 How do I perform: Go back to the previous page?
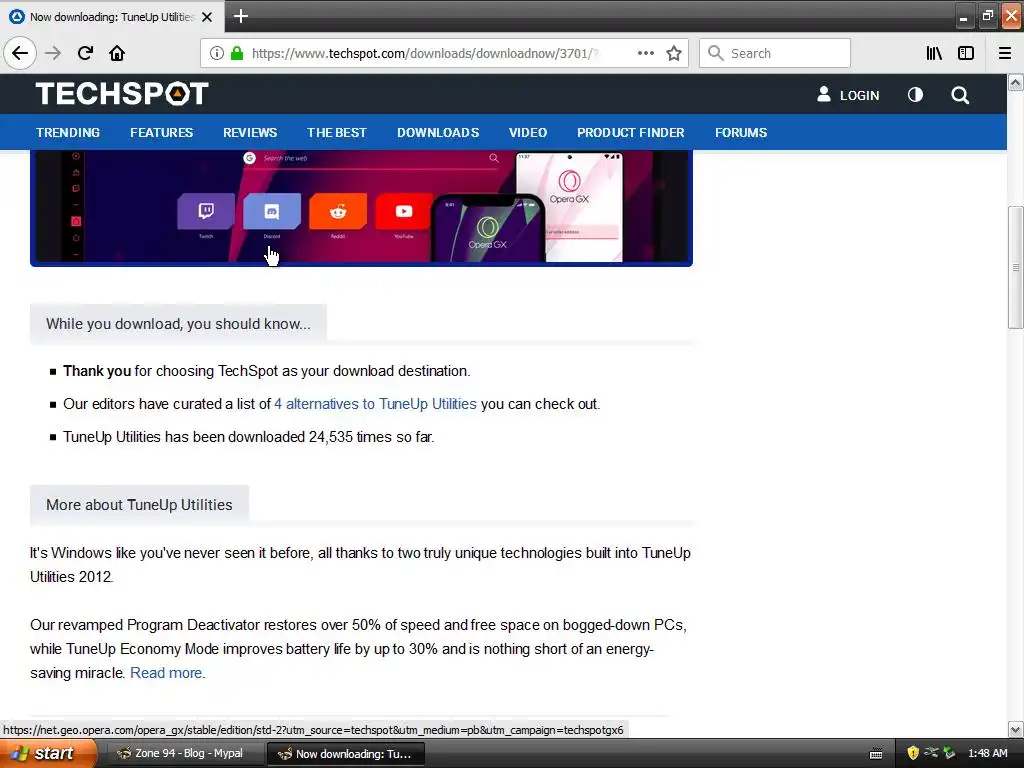20,53
